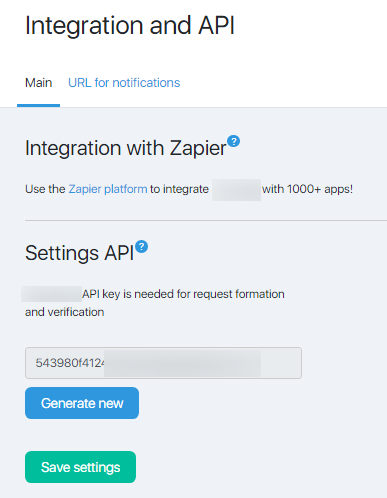The width and height of the screenshot is (387, 498).
Task: Click the Integration and API page title
Action: (130, 25)
